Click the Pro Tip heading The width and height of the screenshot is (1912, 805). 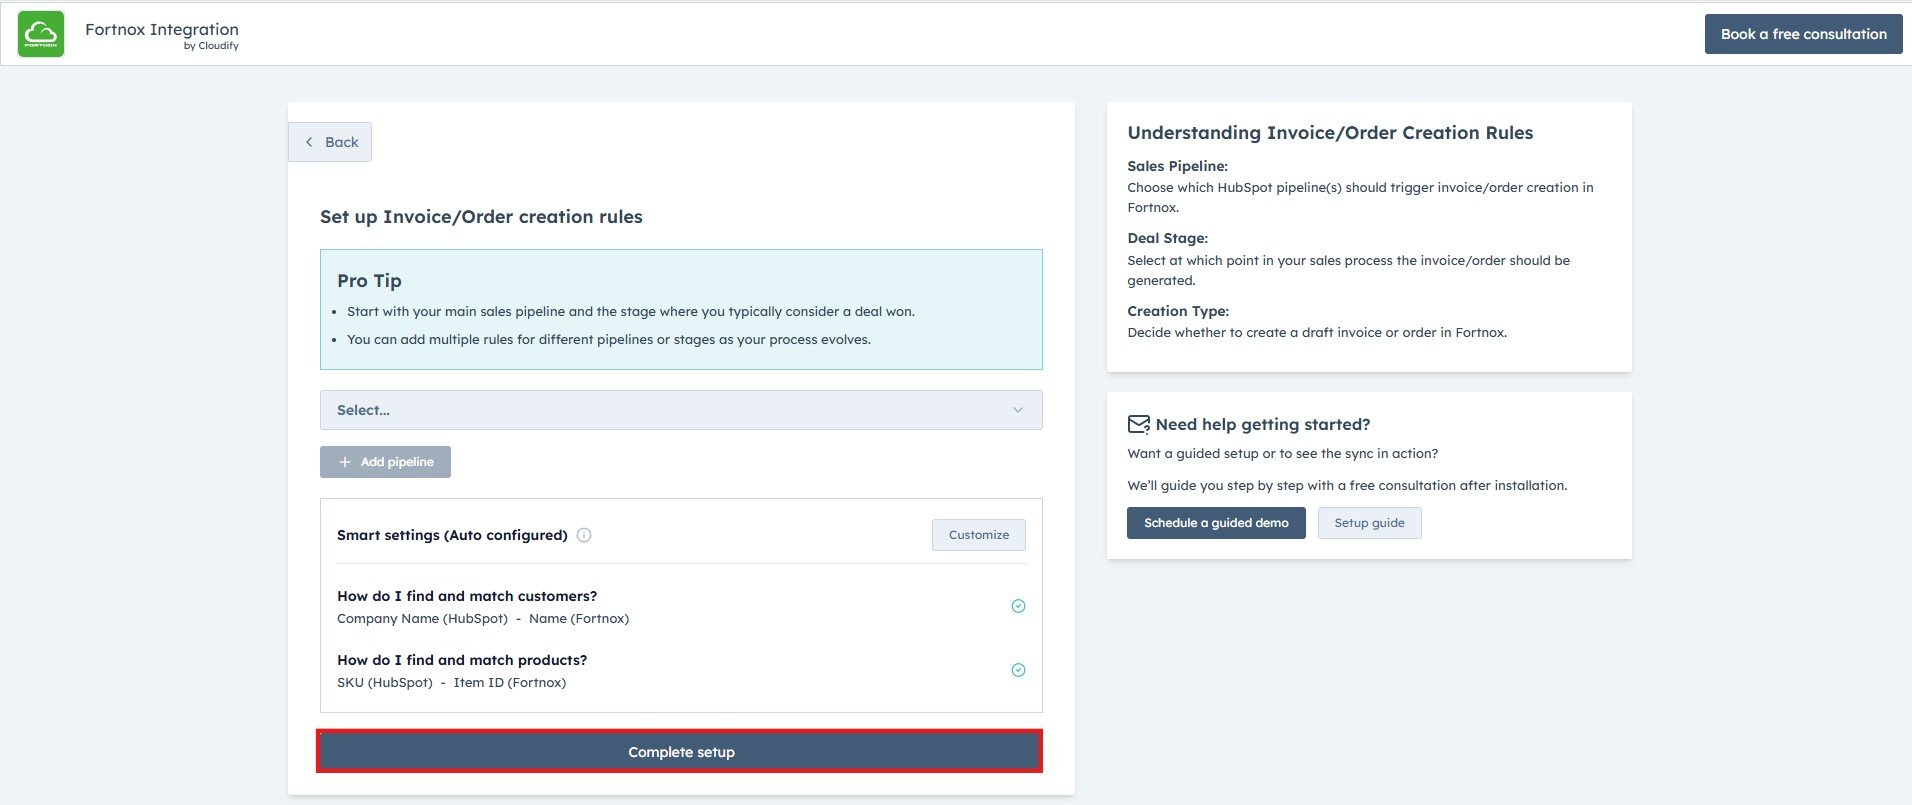[369, 281]
